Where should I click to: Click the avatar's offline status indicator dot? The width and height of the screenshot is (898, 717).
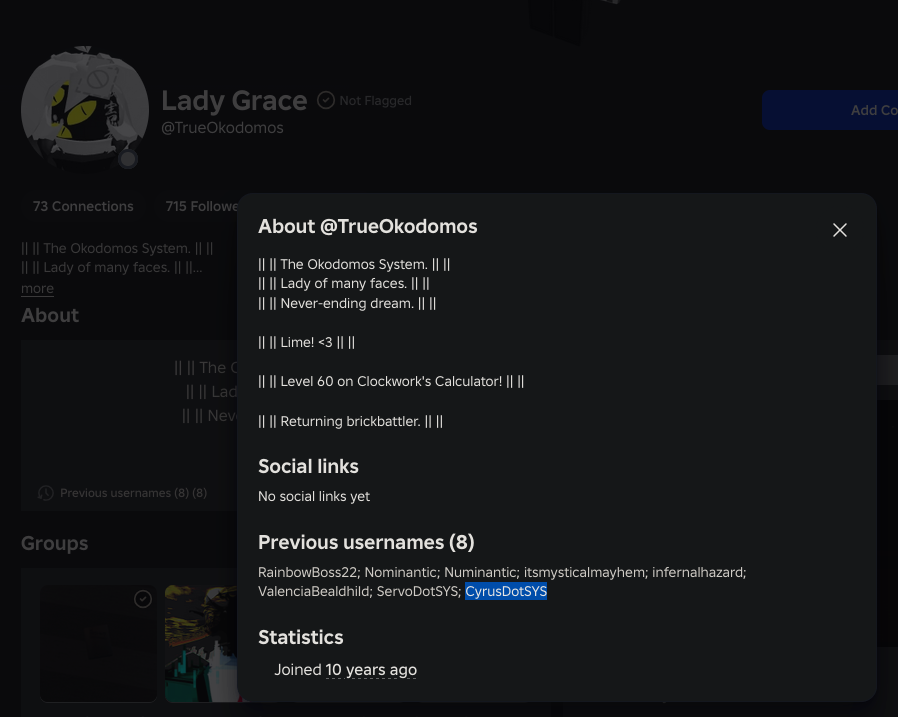click(x=128, y=159)
